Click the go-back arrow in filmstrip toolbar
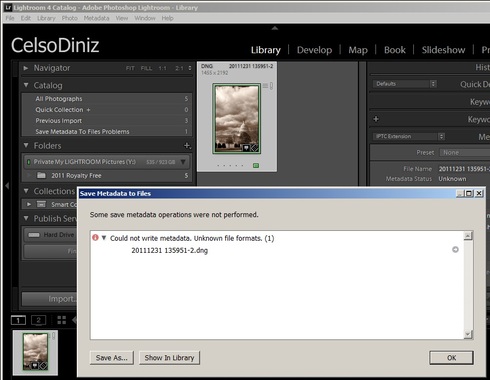The width and height of the screenshot is (490, 380). point(75,320)
